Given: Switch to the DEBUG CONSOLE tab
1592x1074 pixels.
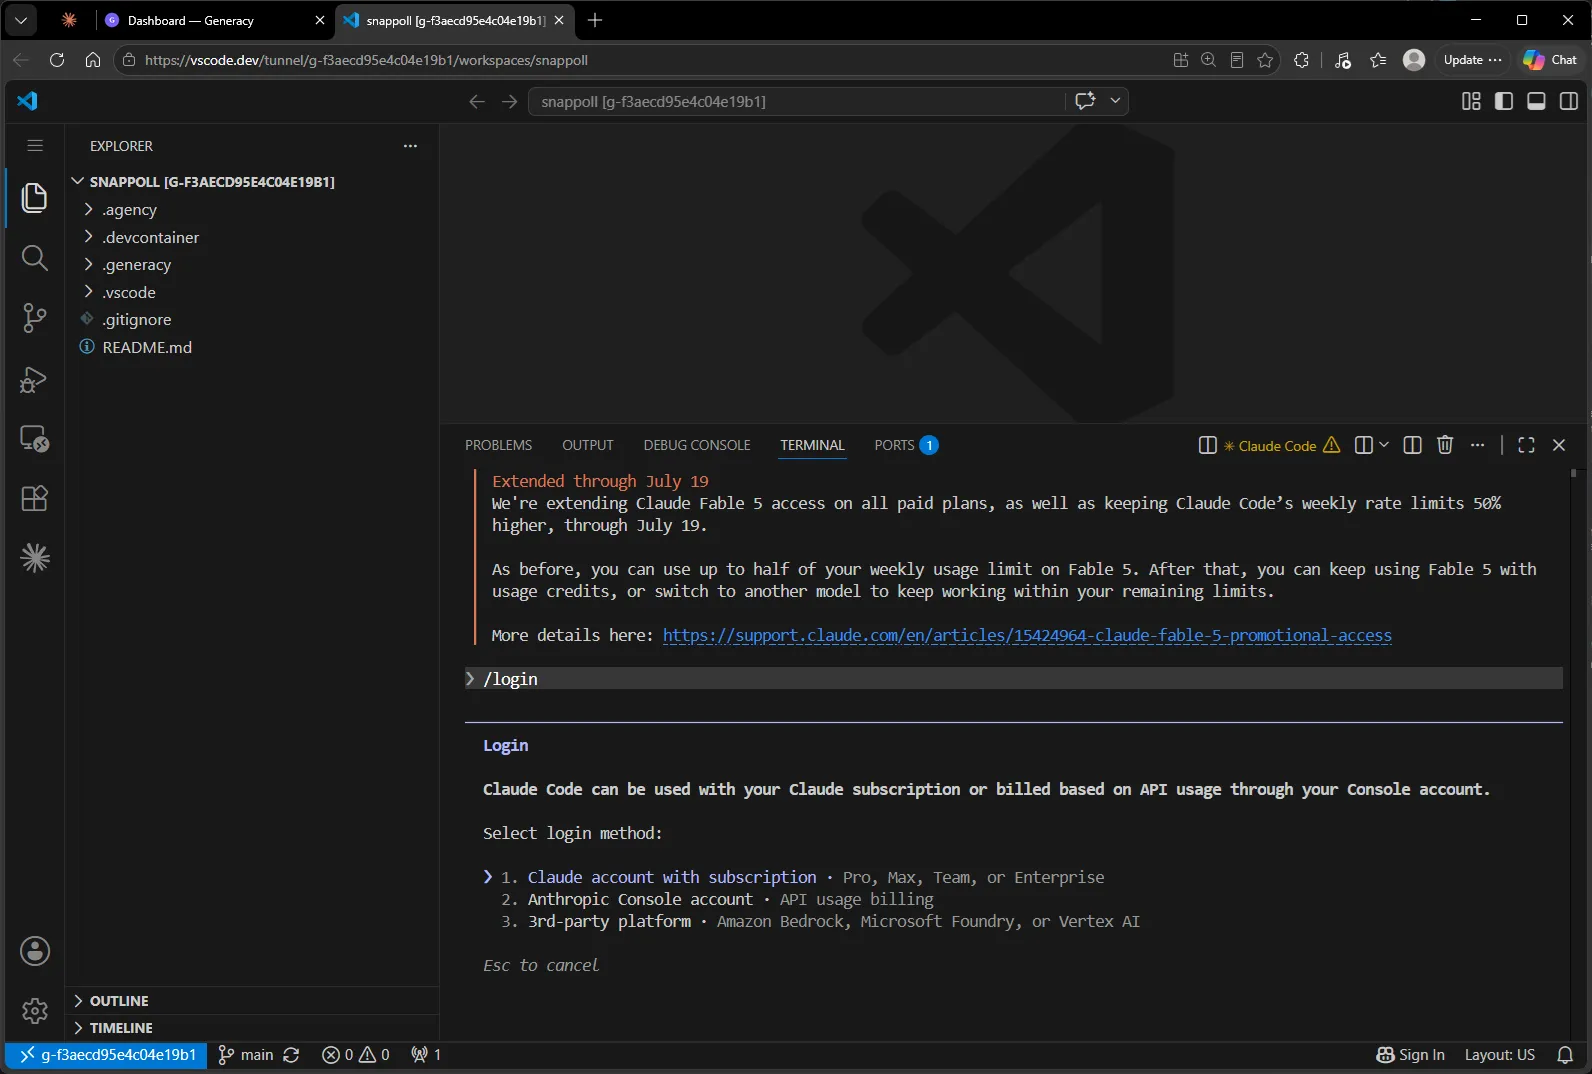Looking at the screenshot, I should [697, 445].
